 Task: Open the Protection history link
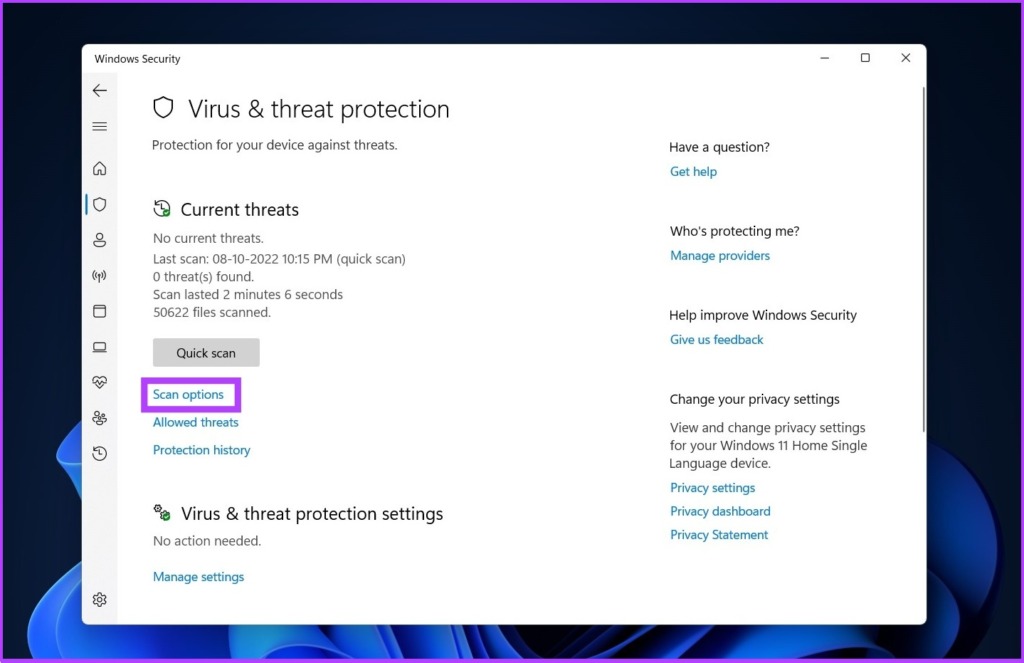tap(201, 450)
